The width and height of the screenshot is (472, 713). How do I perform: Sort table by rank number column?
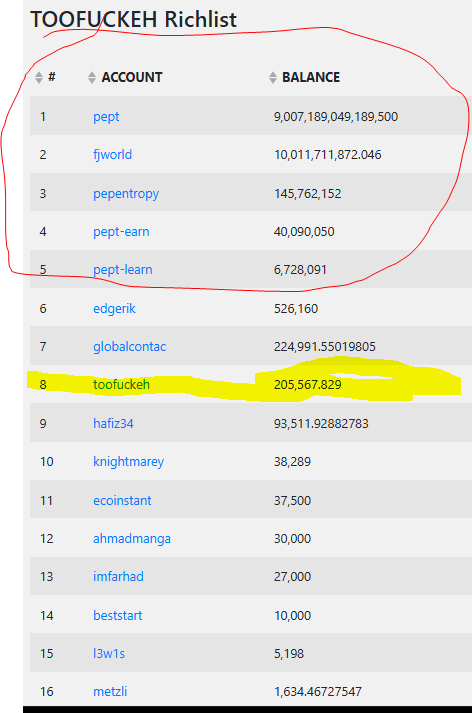pyautogui.click(x=39, y=77)
